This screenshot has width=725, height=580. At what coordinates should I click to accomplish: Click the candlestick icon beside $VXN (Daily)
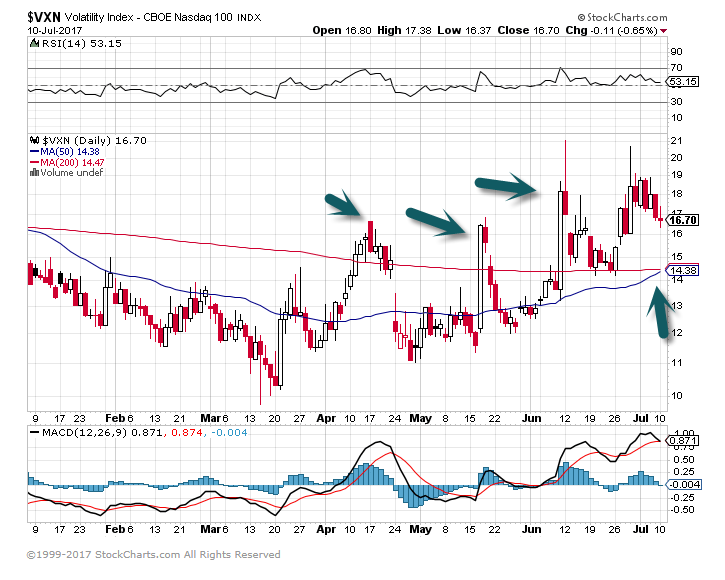pyautogui.click(x=35, y=140)
